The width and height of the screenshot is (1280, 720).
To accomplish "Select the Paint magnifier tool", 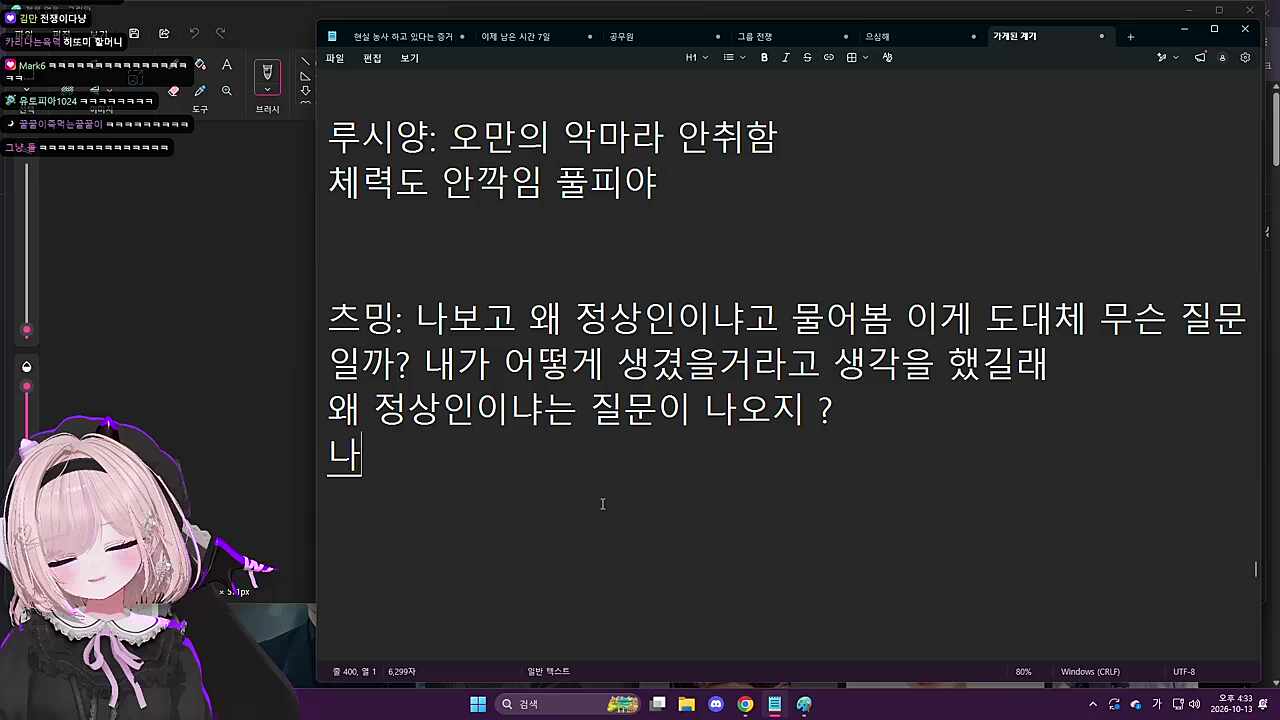I will tap(227, 91).
